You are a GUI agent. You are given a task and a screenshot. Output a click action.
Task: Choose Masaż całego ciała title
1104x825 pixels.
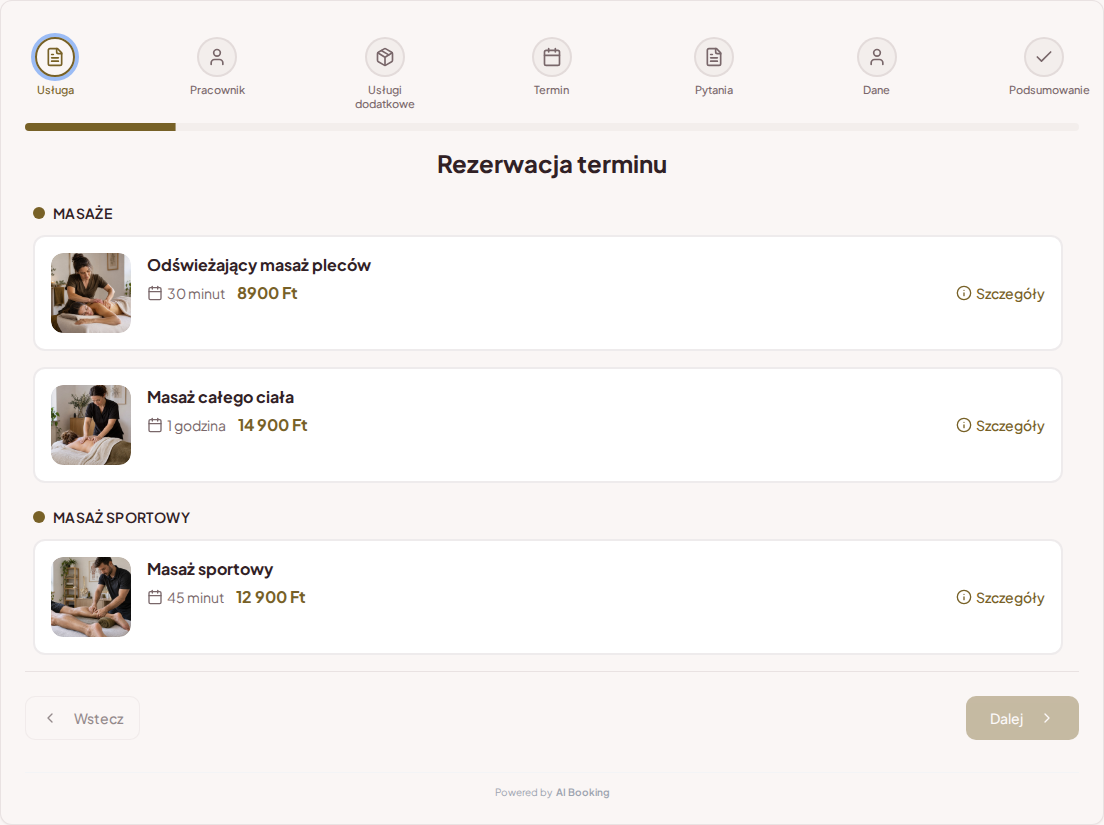click(x=220, y=398)
